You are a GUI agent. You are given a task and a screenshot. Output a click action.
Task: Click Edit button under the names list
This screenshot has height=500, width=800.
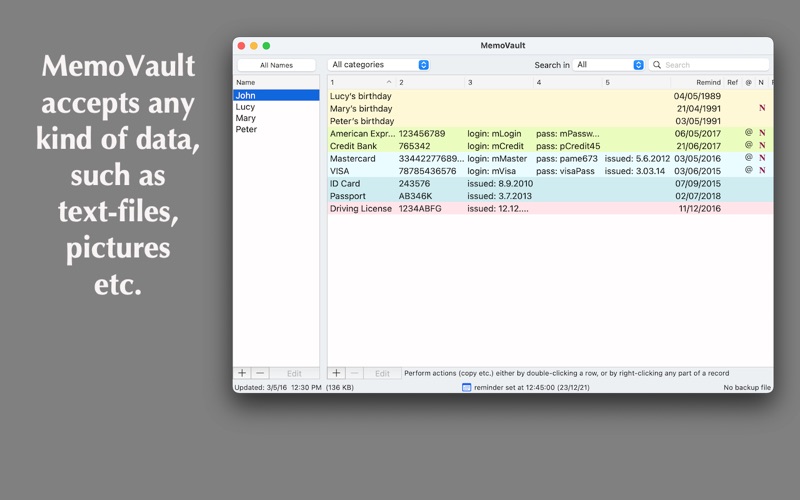coord(294,373)
